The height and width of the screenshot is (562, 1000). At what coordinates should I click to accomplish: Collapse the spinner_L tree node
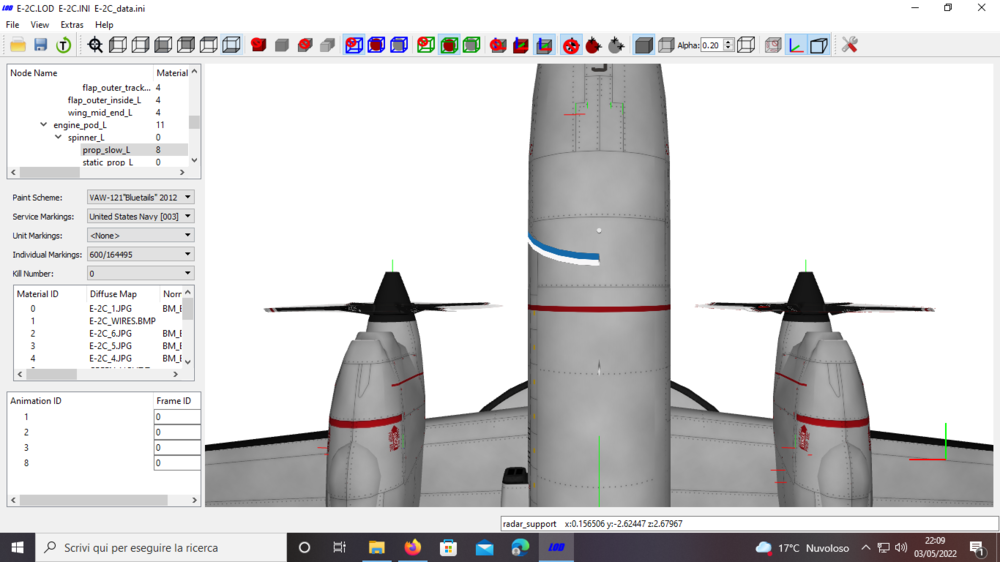[58, 137]
